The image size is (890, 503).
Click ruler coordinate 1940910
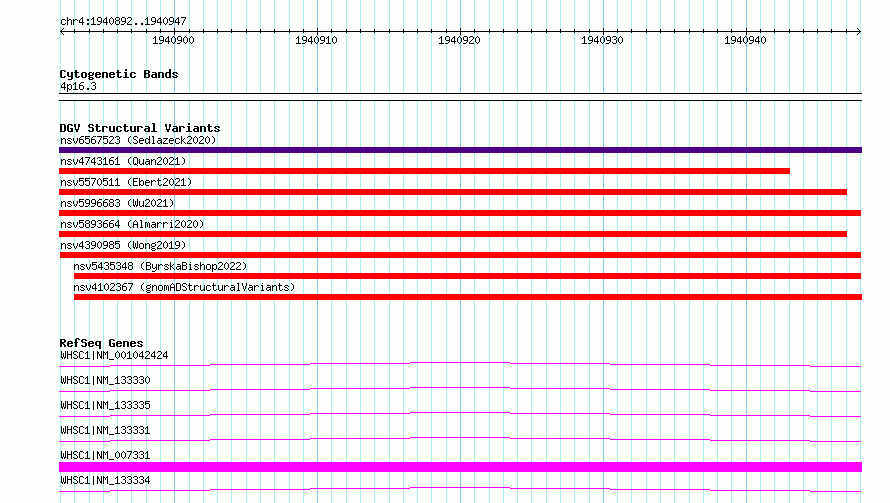coord(316,40)
